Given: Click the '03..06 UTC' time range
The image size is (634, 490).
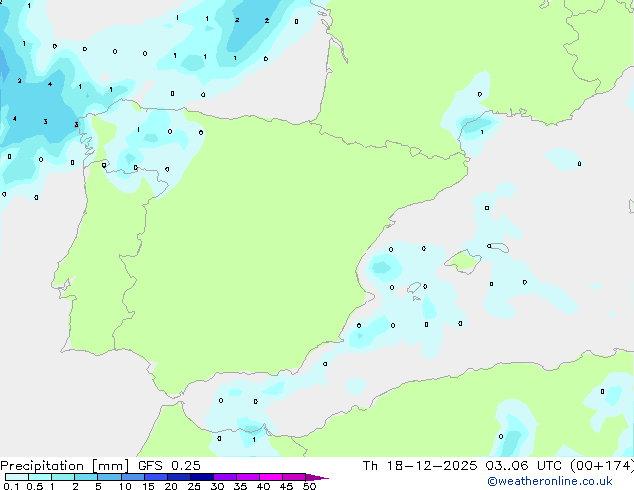Looking at the screenshot, I should click(523, 466).
